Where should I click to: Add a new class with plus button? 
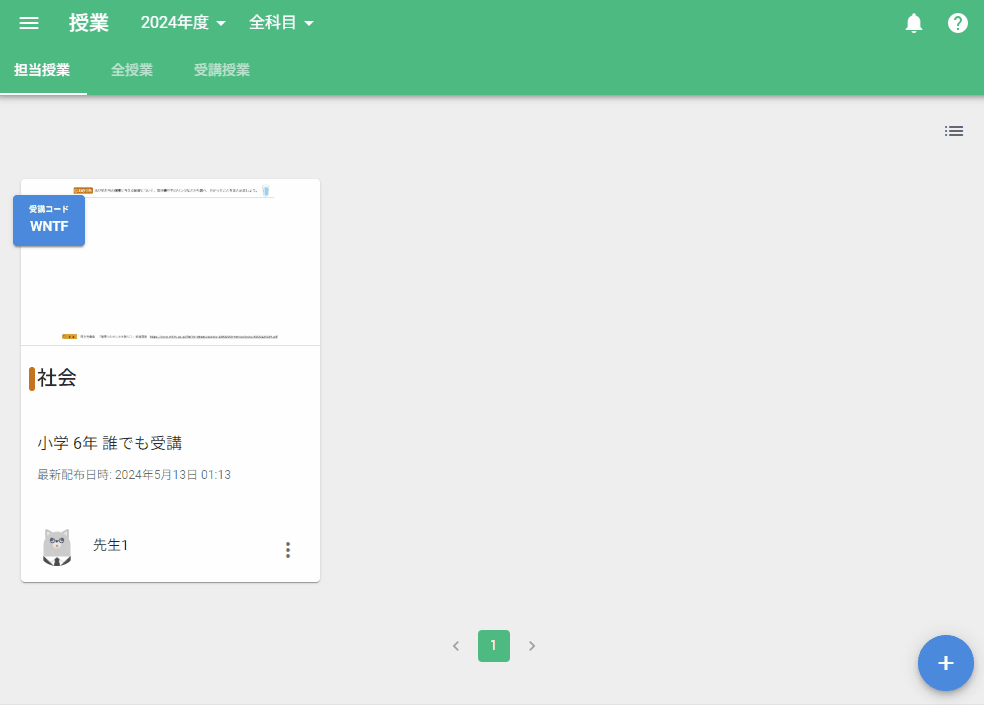click(946, 663)
